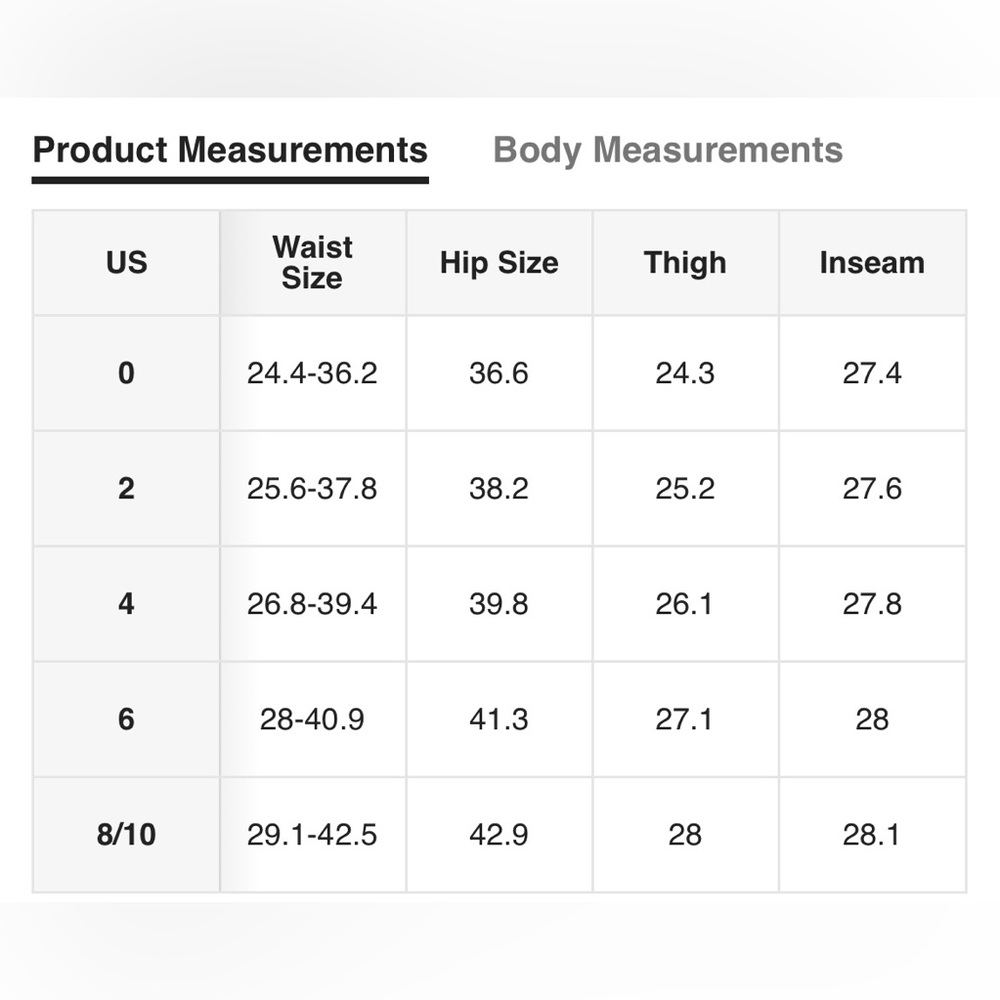The image size is (1000, 1000).
Task: Select the Product Measurements tab
Action: tap(230, 151)
